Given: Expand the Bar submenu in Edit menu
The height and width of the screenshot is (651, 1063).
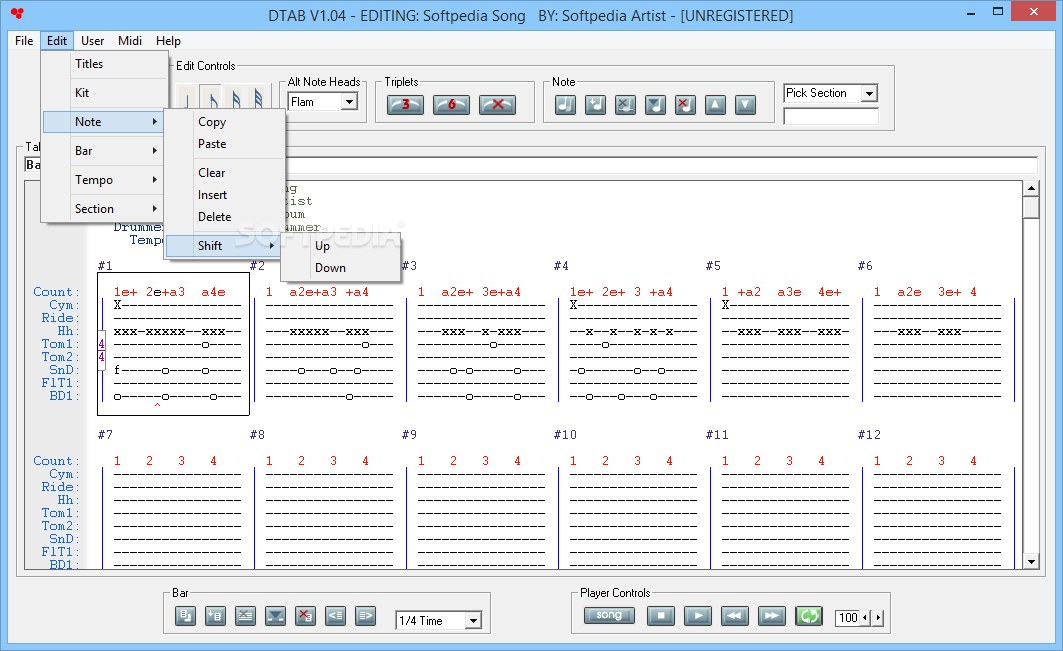Looking at the screenshot, I should pos(105,151).
